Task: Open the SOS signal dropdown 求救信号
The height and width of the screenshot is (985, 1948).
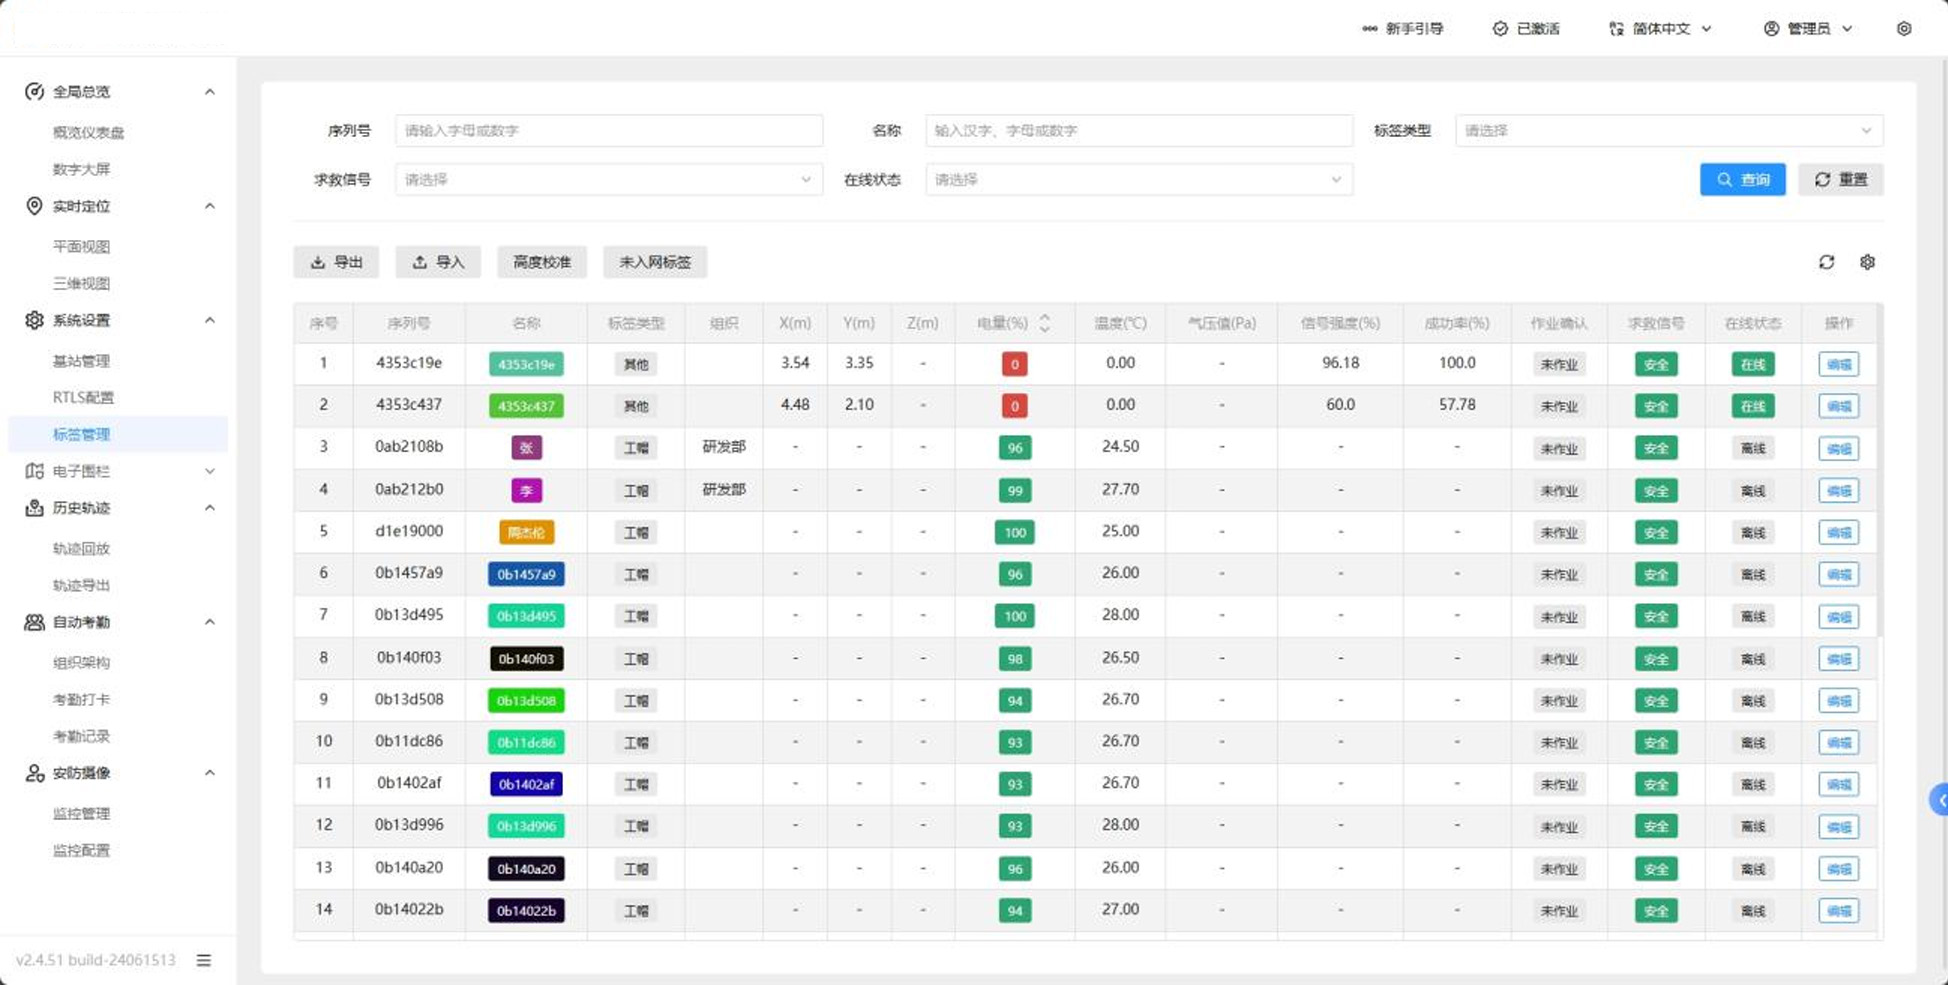Action: click(x=608, y=180)
